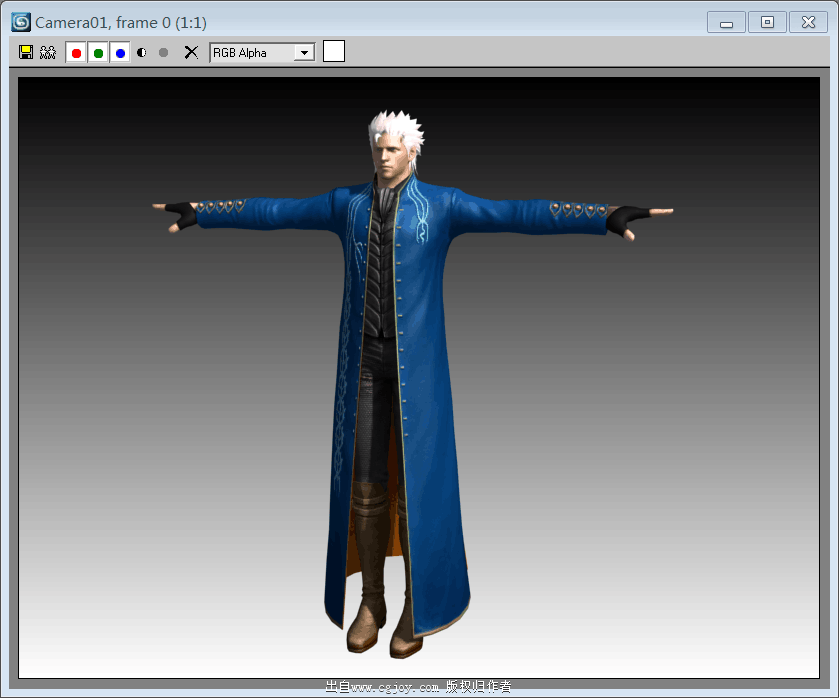The height and width of the screenshot is (698, 839).
Task: Maximize the rendered frame window
Action: 766,21
